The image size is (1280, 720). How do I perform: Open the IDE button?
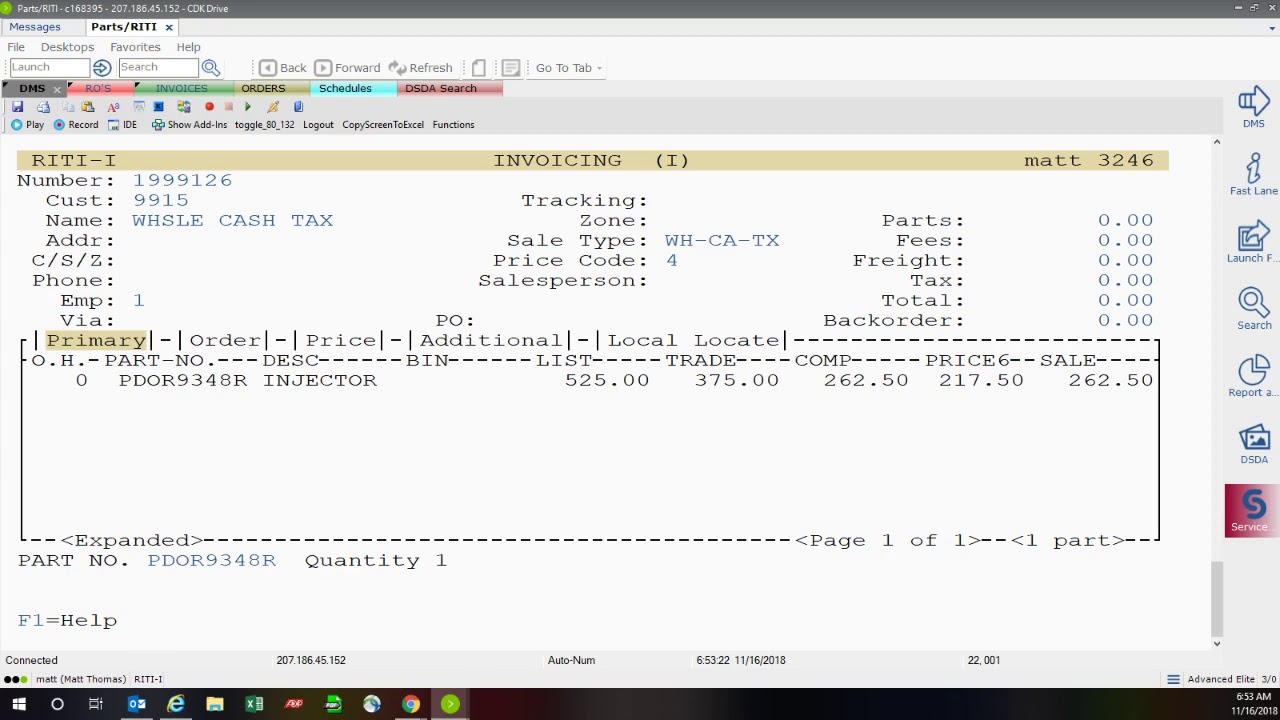122,125
